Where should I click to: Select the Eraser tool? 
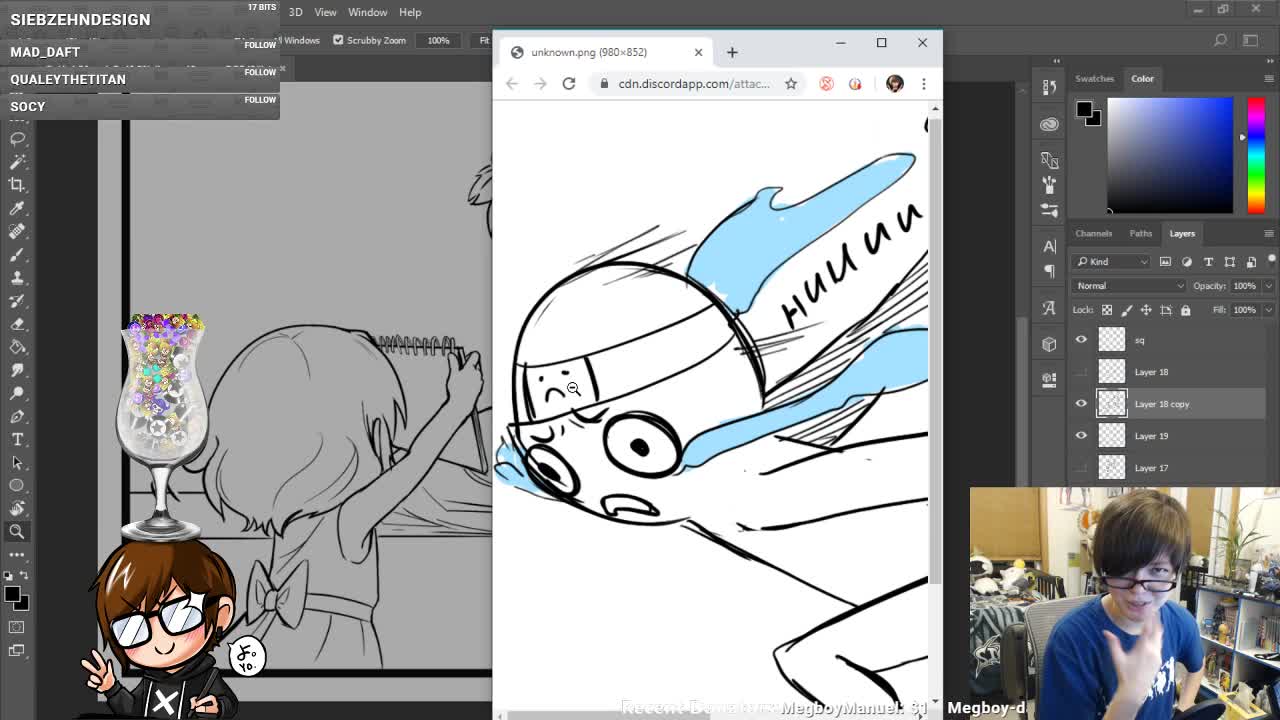(x=17, y=323)
